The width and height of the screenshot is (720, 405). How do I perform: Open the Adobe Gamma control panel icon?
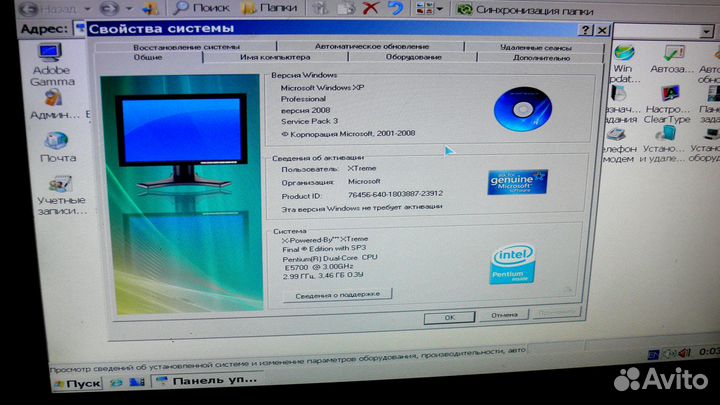pyautogui.click(x=51, y=65)
